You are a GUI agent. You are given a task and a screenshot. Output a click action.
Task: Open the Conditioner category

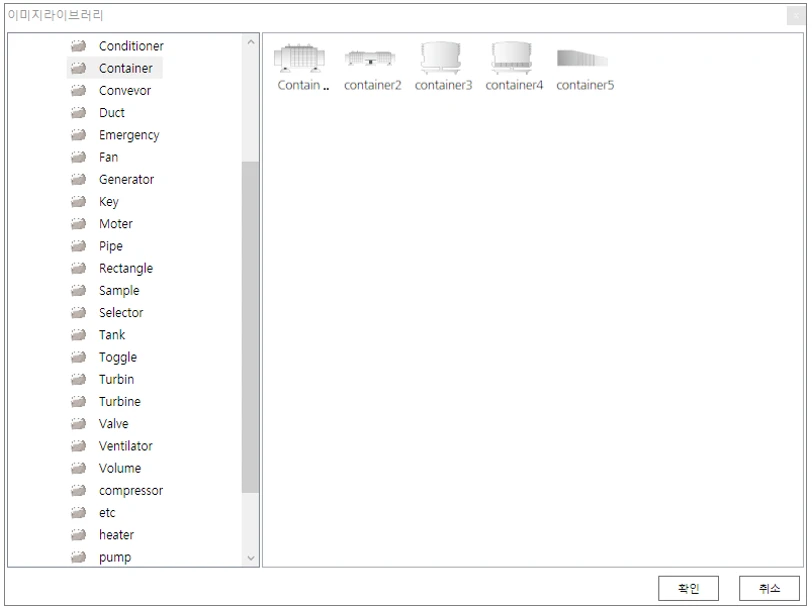pos(131,46)
